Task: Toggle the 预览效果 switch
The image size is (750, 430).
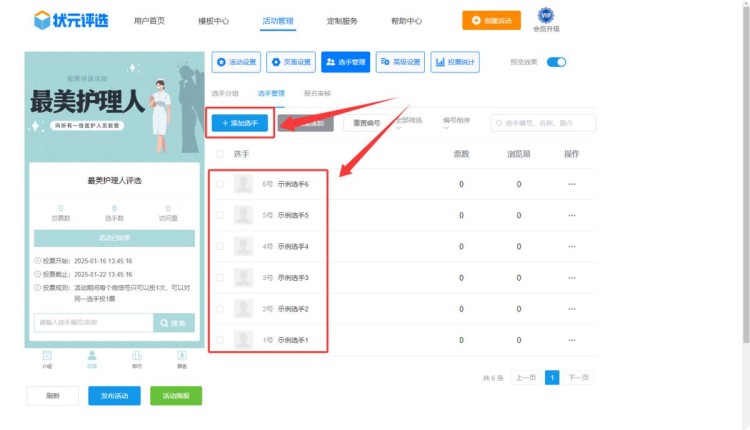Action: [x=556, y=62]
